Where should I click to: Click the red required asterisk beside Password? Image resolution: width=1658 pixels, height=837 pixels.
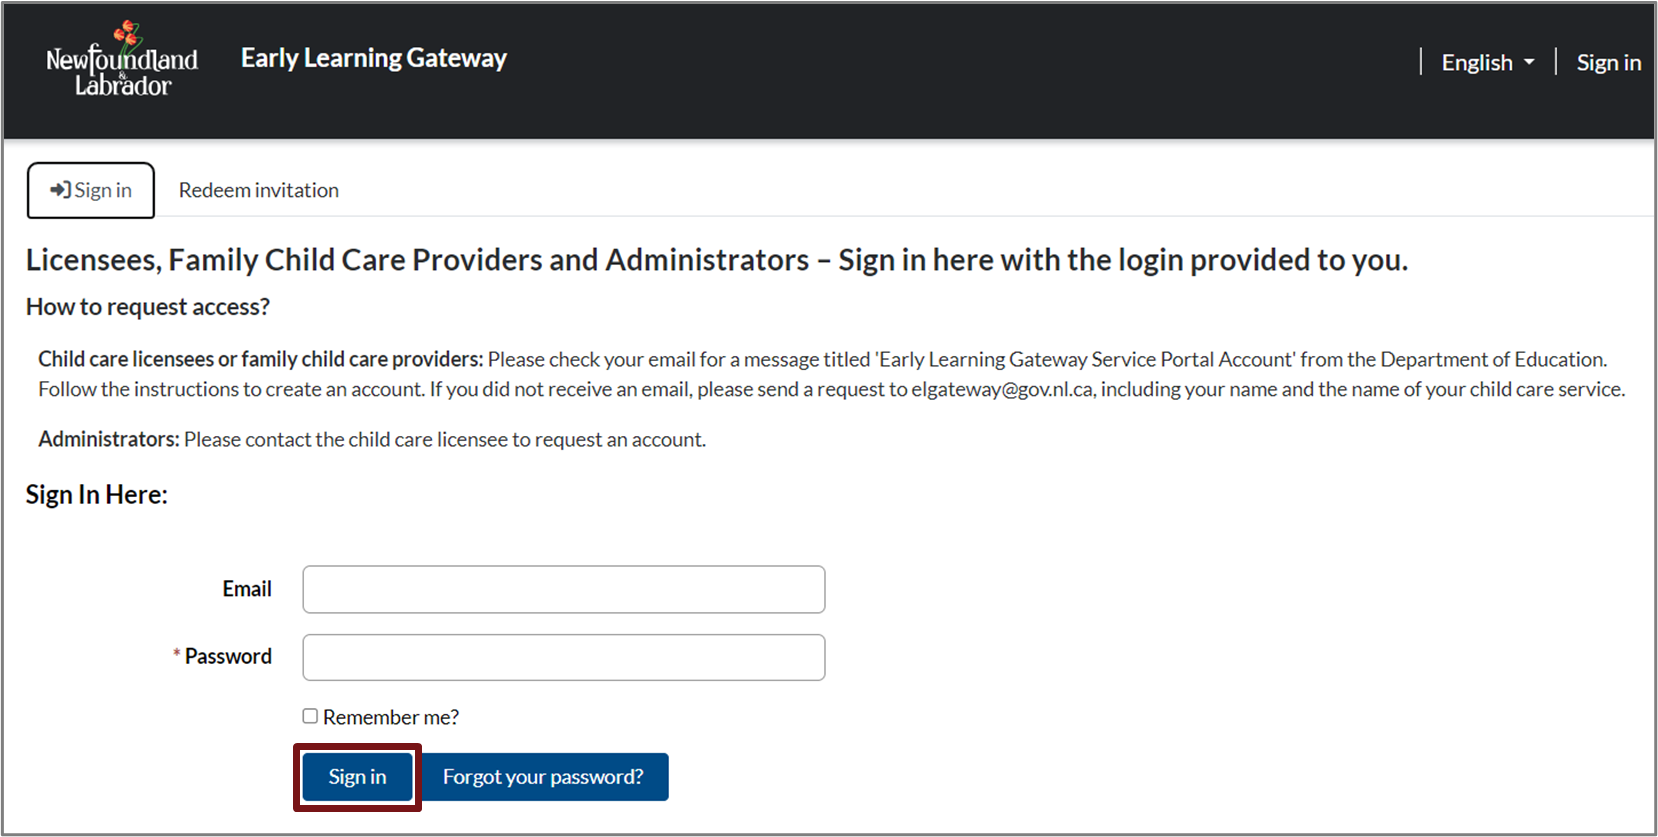pyautogui.click(x=177, y=655)
